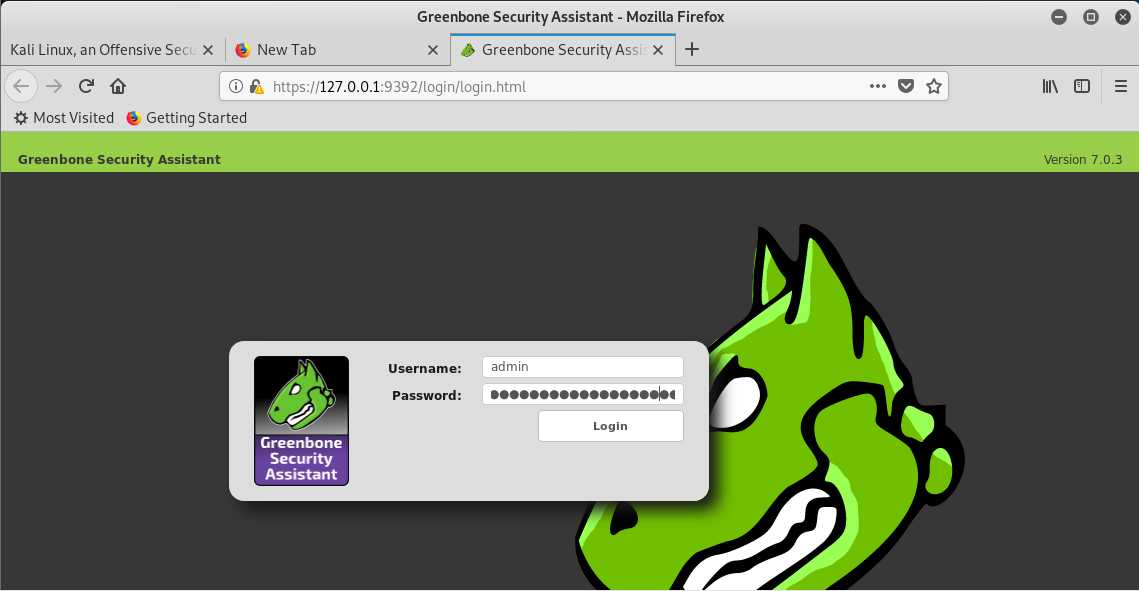Click the Login button
The image size is (1139, 591).
(610, 426)
